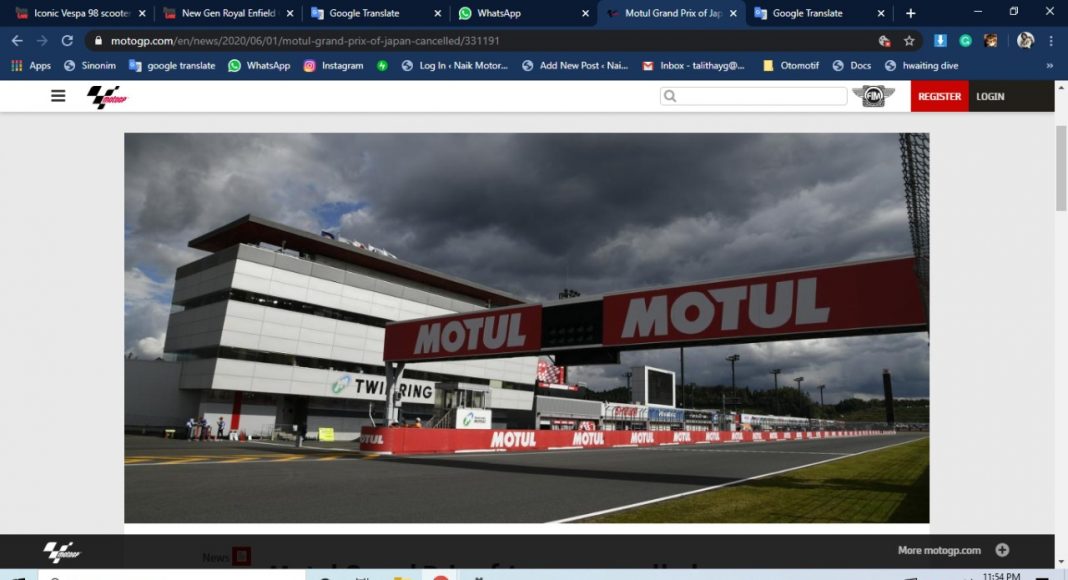Open the hamburger menu on MotoGP site

(58, 96)
